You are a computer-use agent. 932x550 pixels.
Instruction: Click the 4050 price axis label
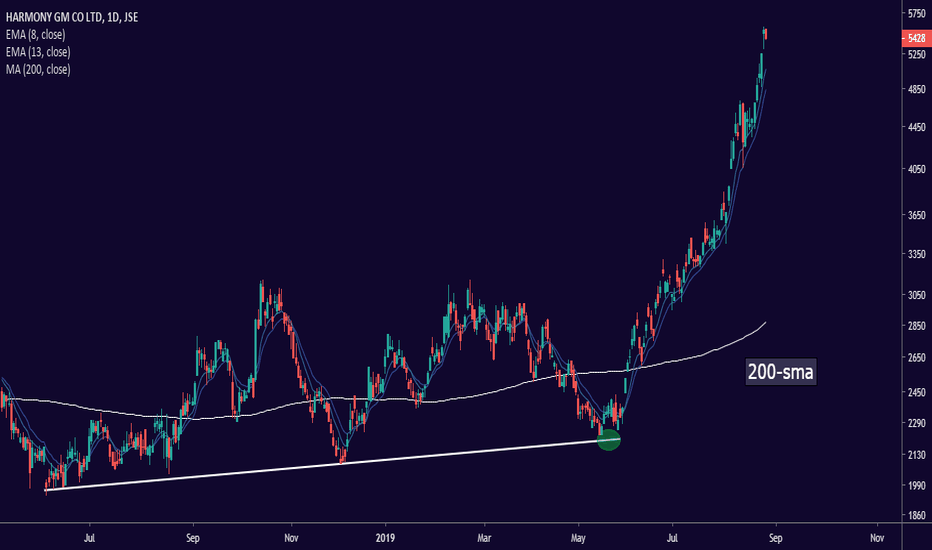point(917,169)
